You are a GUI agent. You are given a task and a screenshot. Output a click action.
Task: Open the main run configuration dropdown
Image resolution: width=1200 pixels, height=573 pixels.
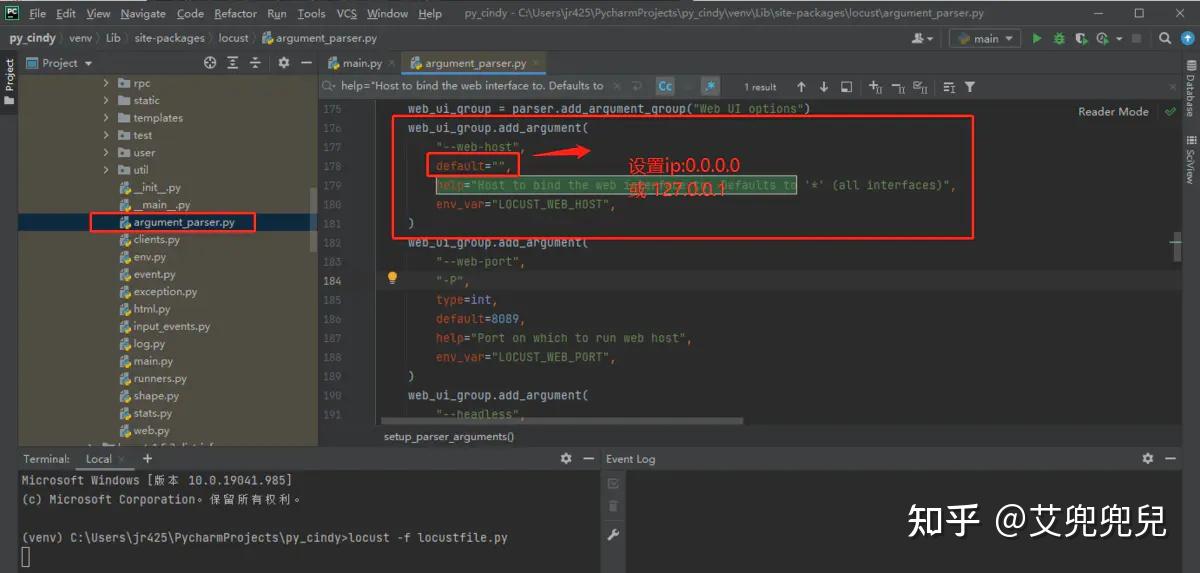point(985,39)
